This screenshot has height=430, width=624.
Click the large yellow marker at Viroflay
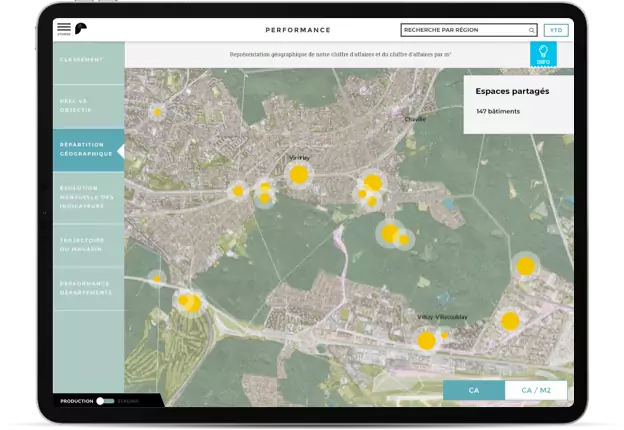tap(298, 175)
